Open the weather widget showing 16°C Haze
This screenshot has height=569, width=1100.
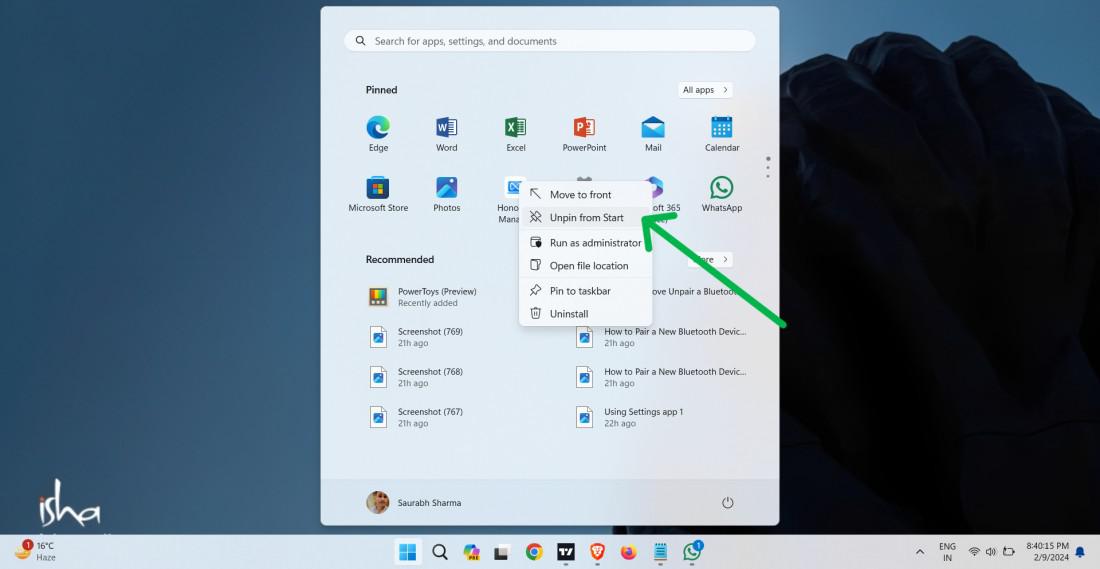click(35, 551)
